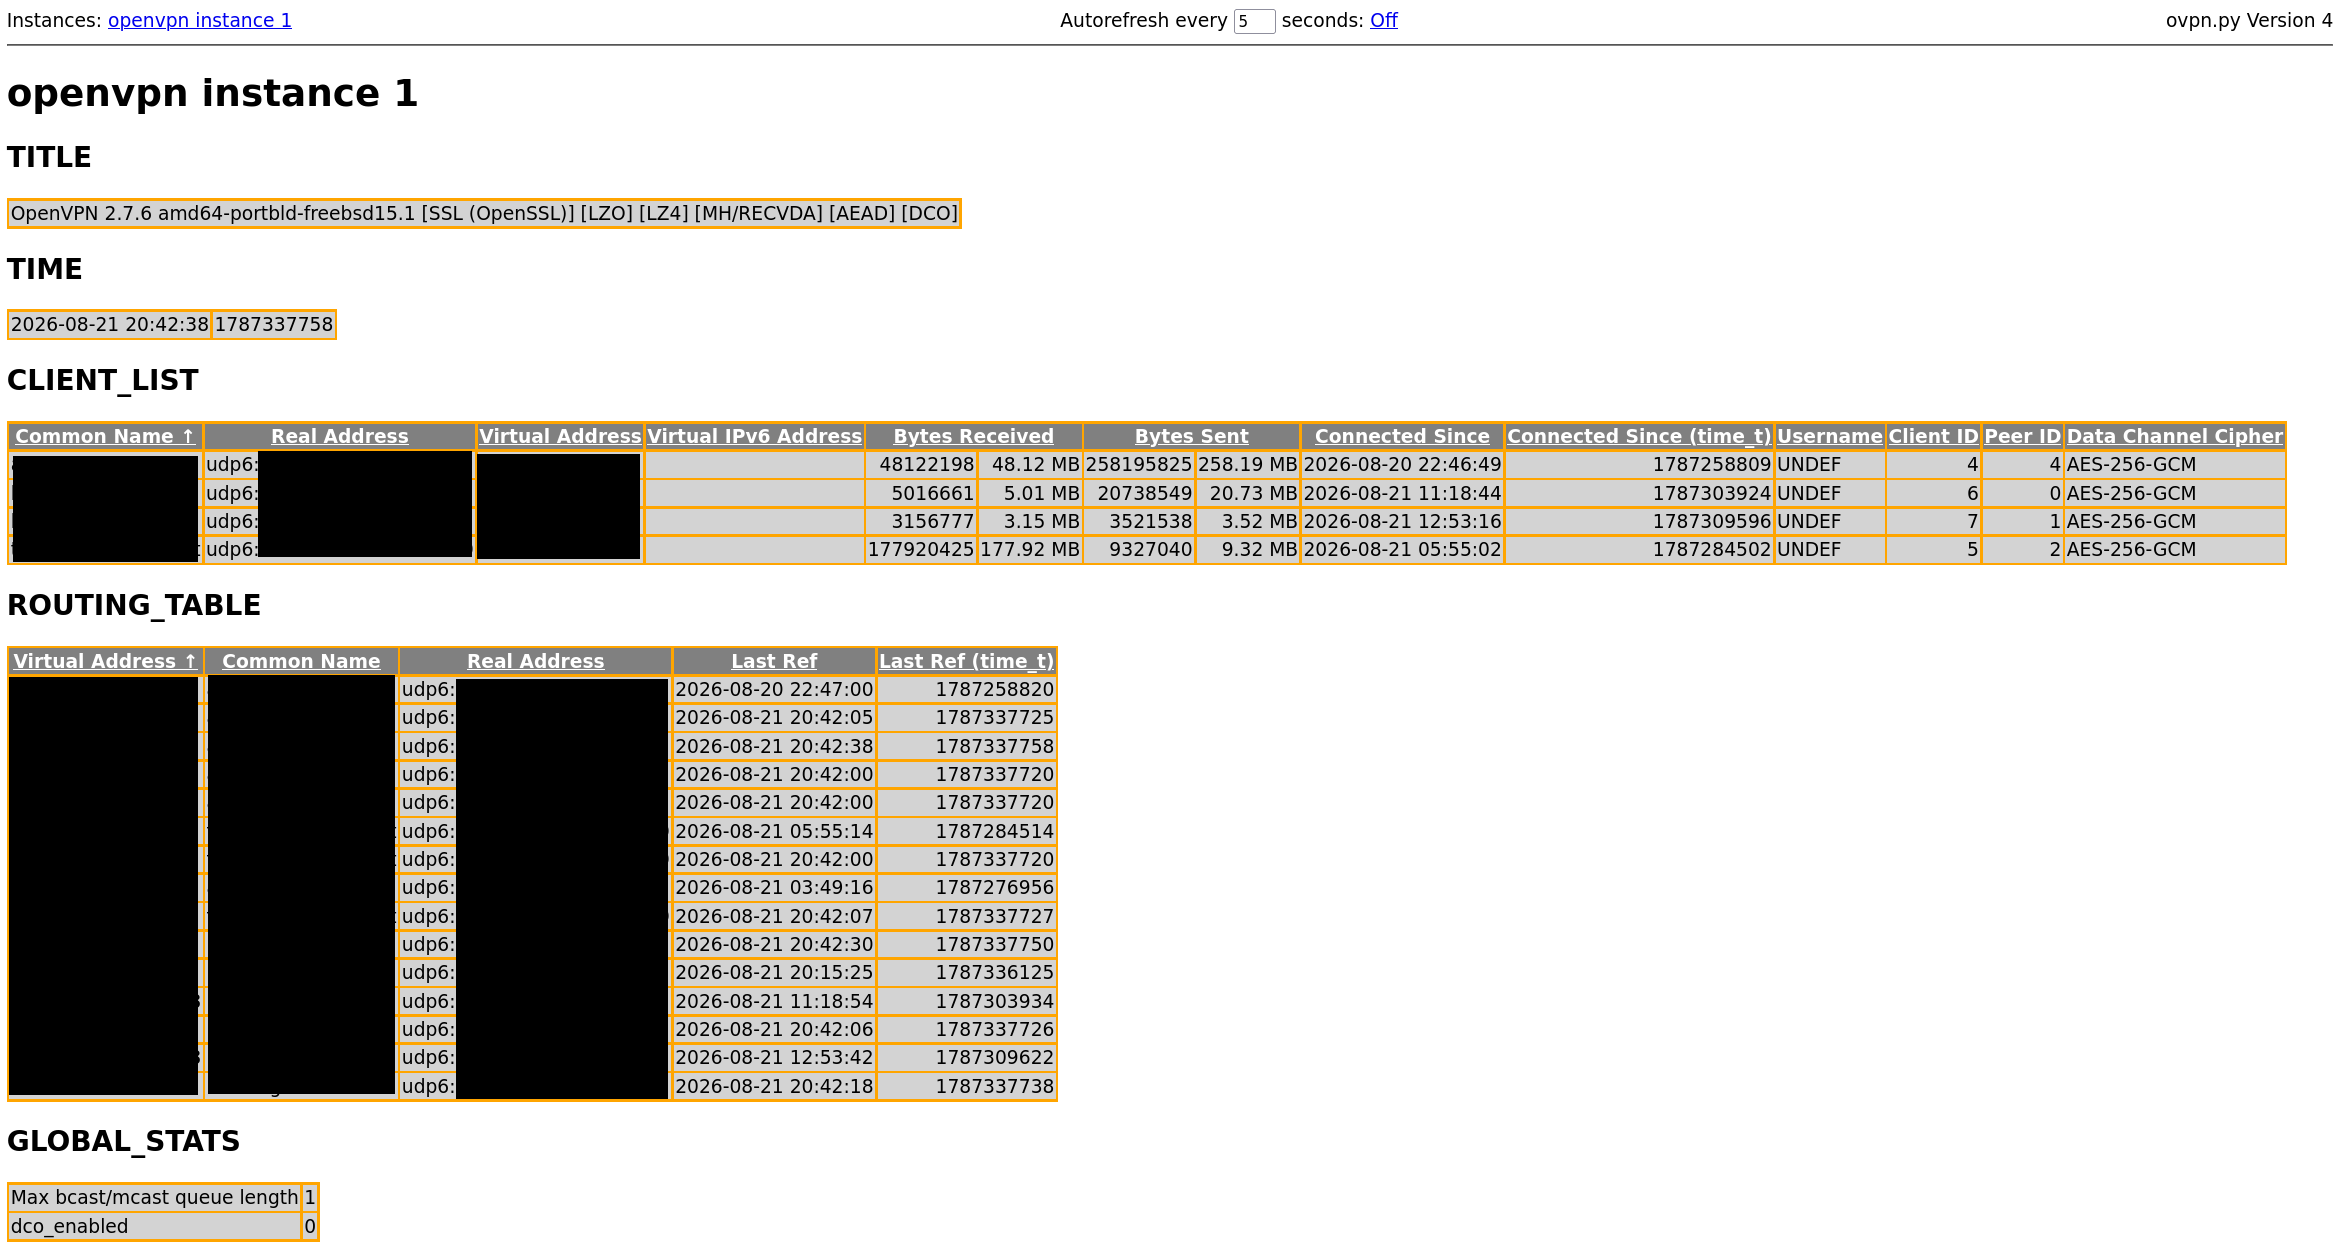This screenshot has height=1252, width=2337.
Task: Sort by Connected Since column
Action: pos(1402,437)
